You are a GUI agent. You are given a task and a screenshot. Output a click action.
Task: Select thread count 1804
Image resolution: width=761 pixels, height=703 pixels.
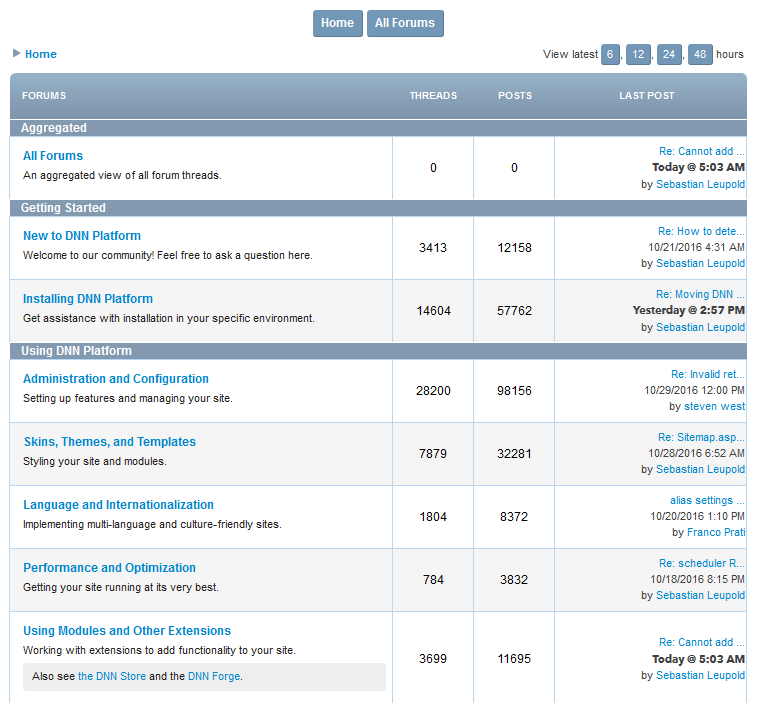[x=433, y=517]
